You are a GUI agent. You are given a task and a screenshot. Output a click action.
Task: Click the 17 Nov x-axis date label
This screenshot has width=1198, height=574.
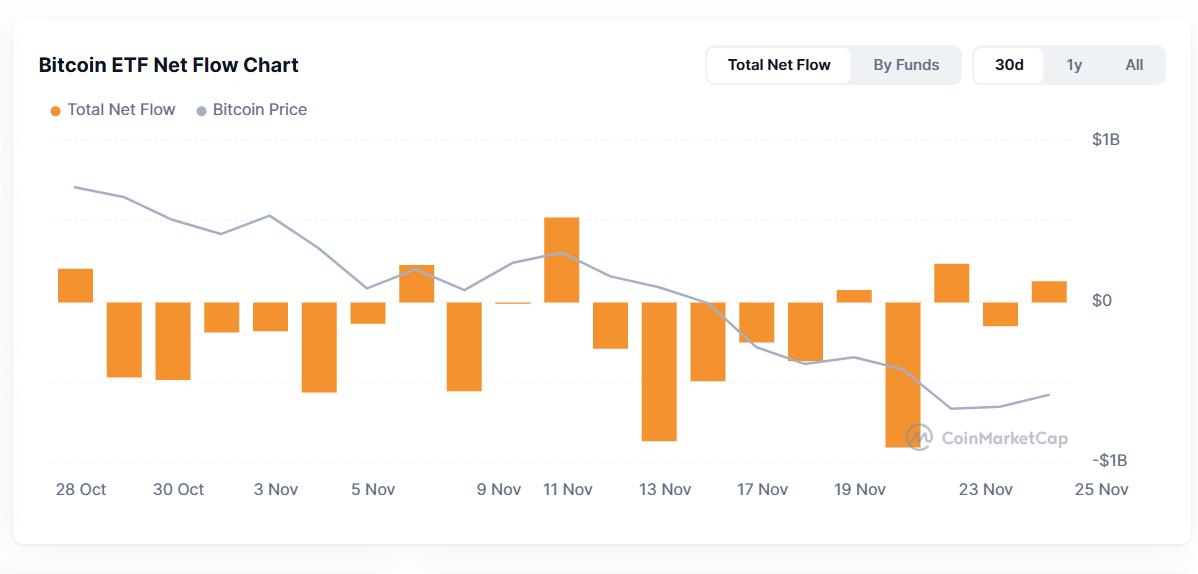763,489
